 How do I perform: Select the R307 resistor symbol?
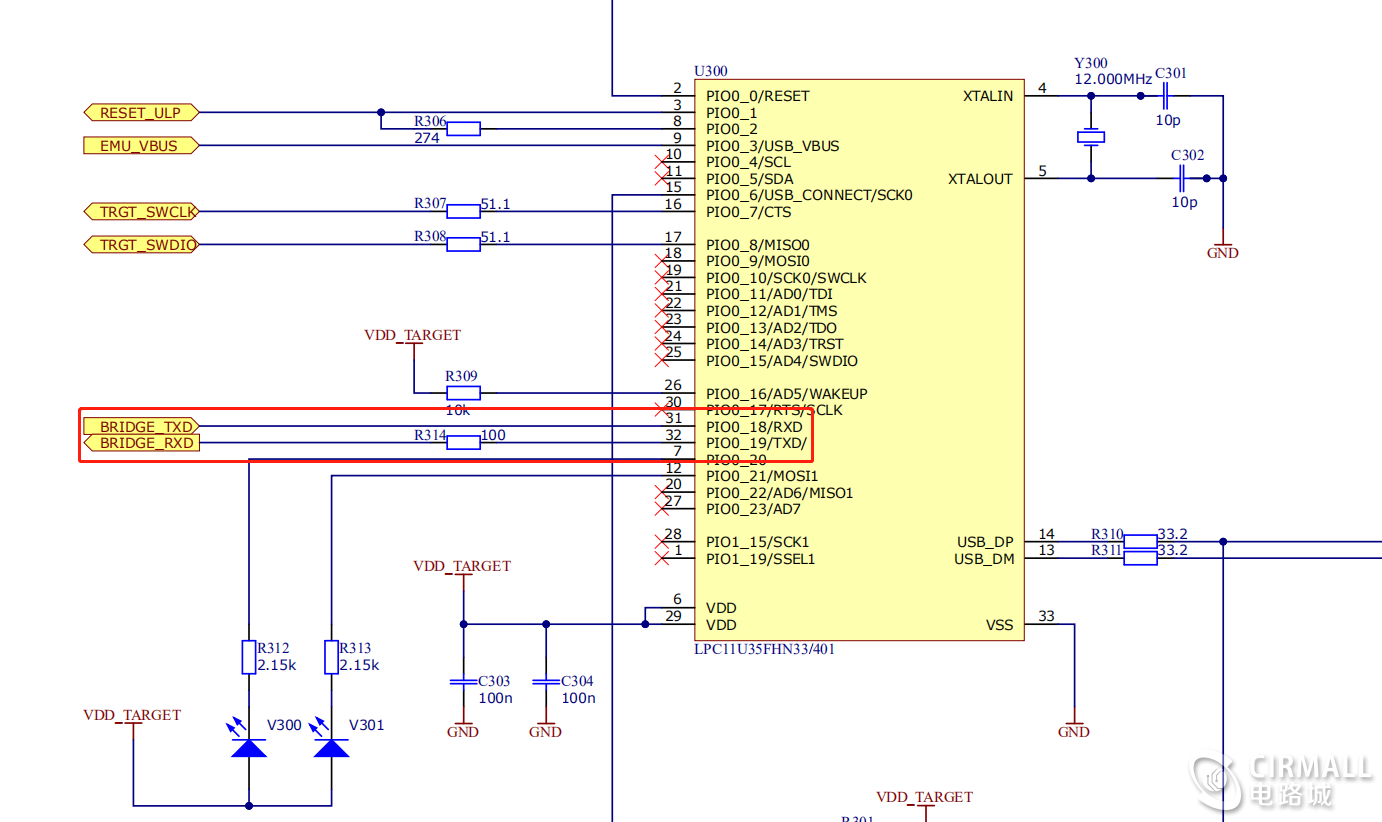click(x=463, y=211)
